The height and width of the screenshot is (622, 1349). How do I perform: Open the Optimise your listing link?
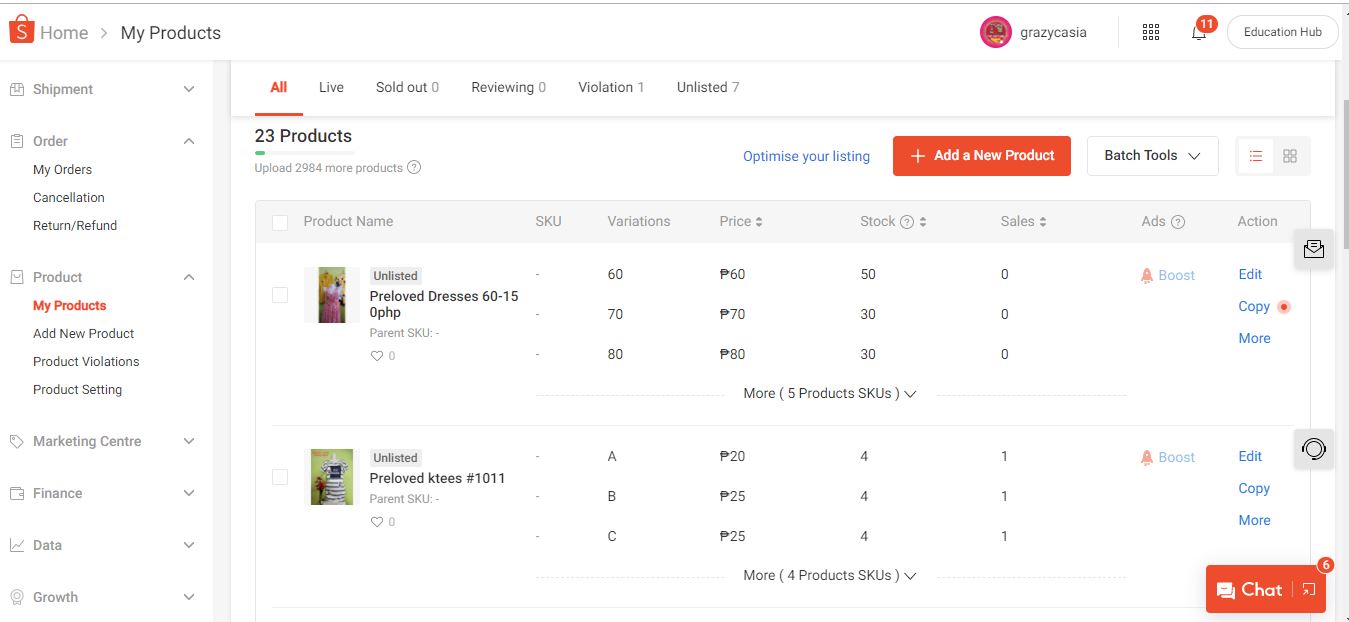tap(806, 156)
